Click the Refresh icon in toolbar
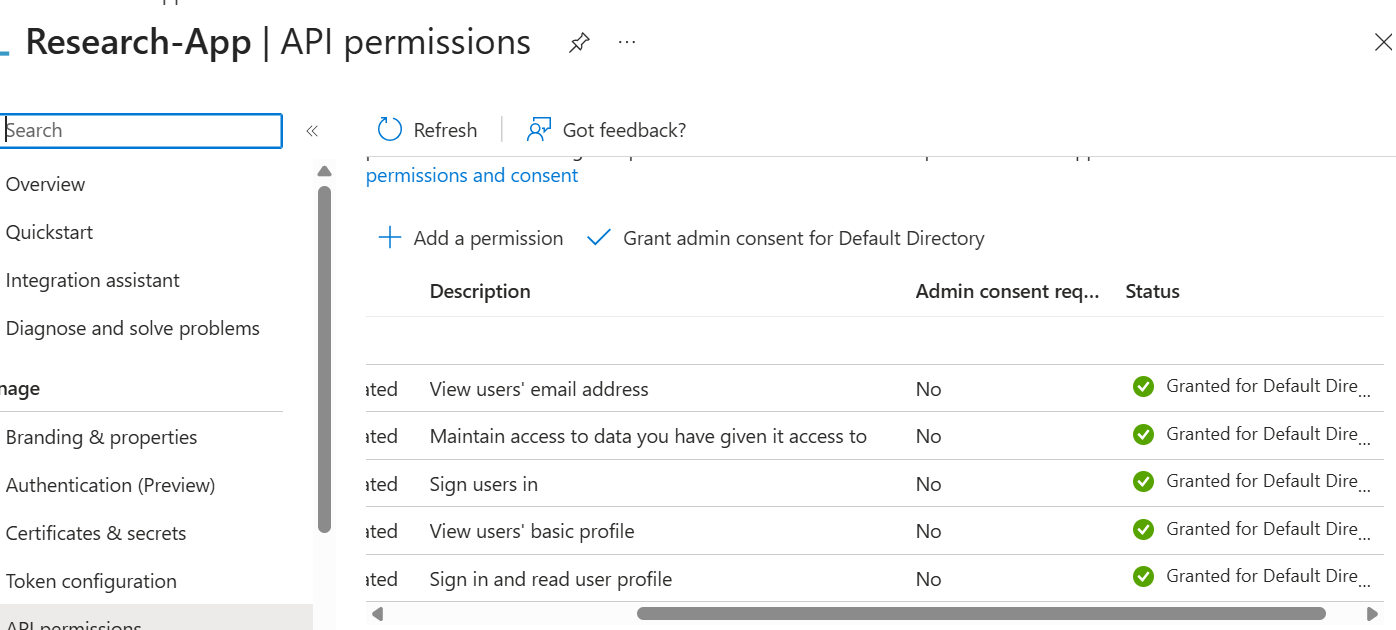The width and height of the screenshot is (1396, 630). [389, 130]
